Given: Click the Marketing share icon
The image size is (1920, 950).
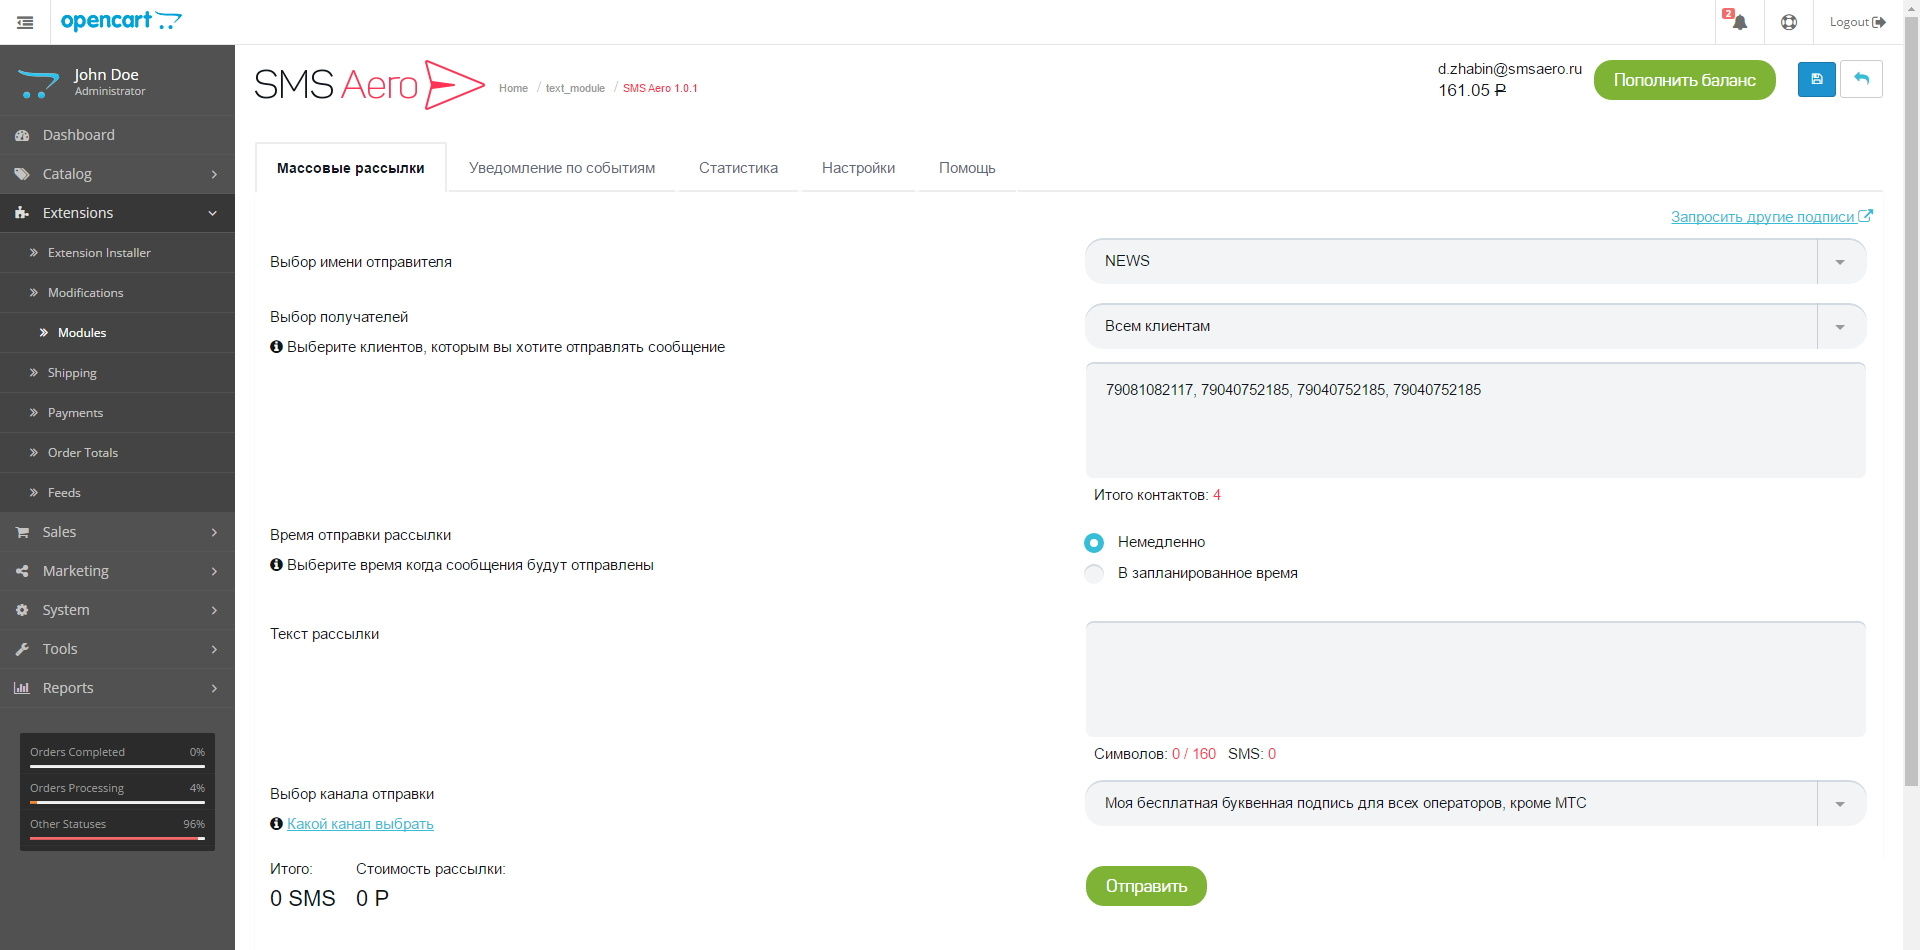Looking at the screenshot, I should click(22, 571).
